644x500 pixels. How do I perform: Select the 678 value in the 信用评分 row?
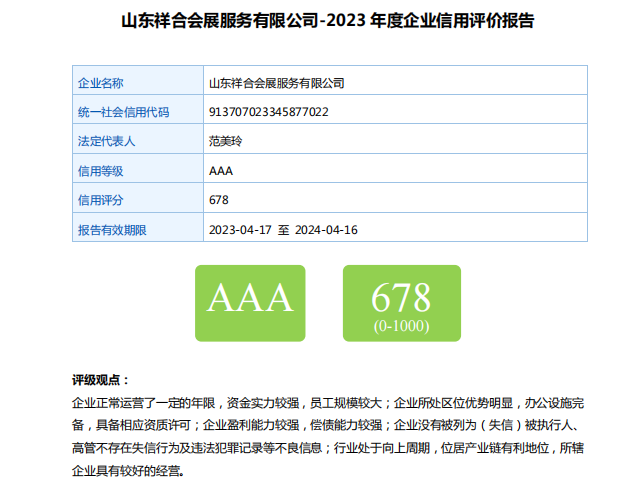[218, 200]
